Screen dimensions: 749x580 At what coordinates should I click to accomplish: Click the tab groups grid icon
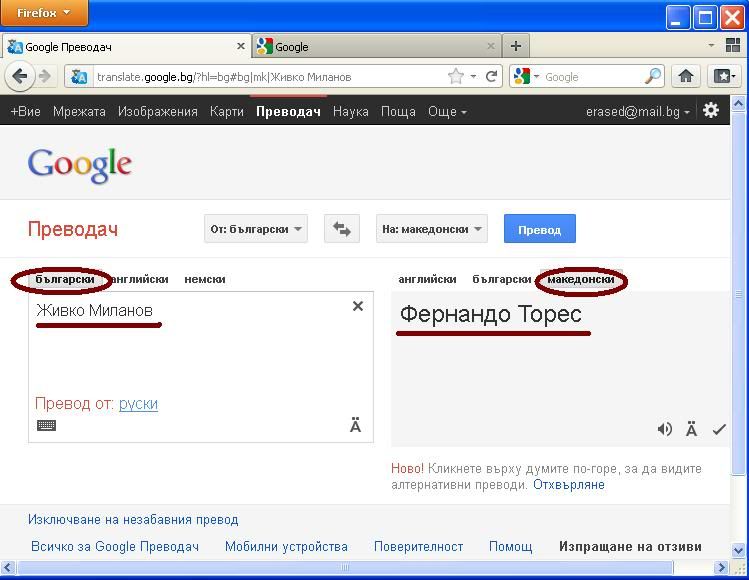pyautogui.click(x=733, y=45)
